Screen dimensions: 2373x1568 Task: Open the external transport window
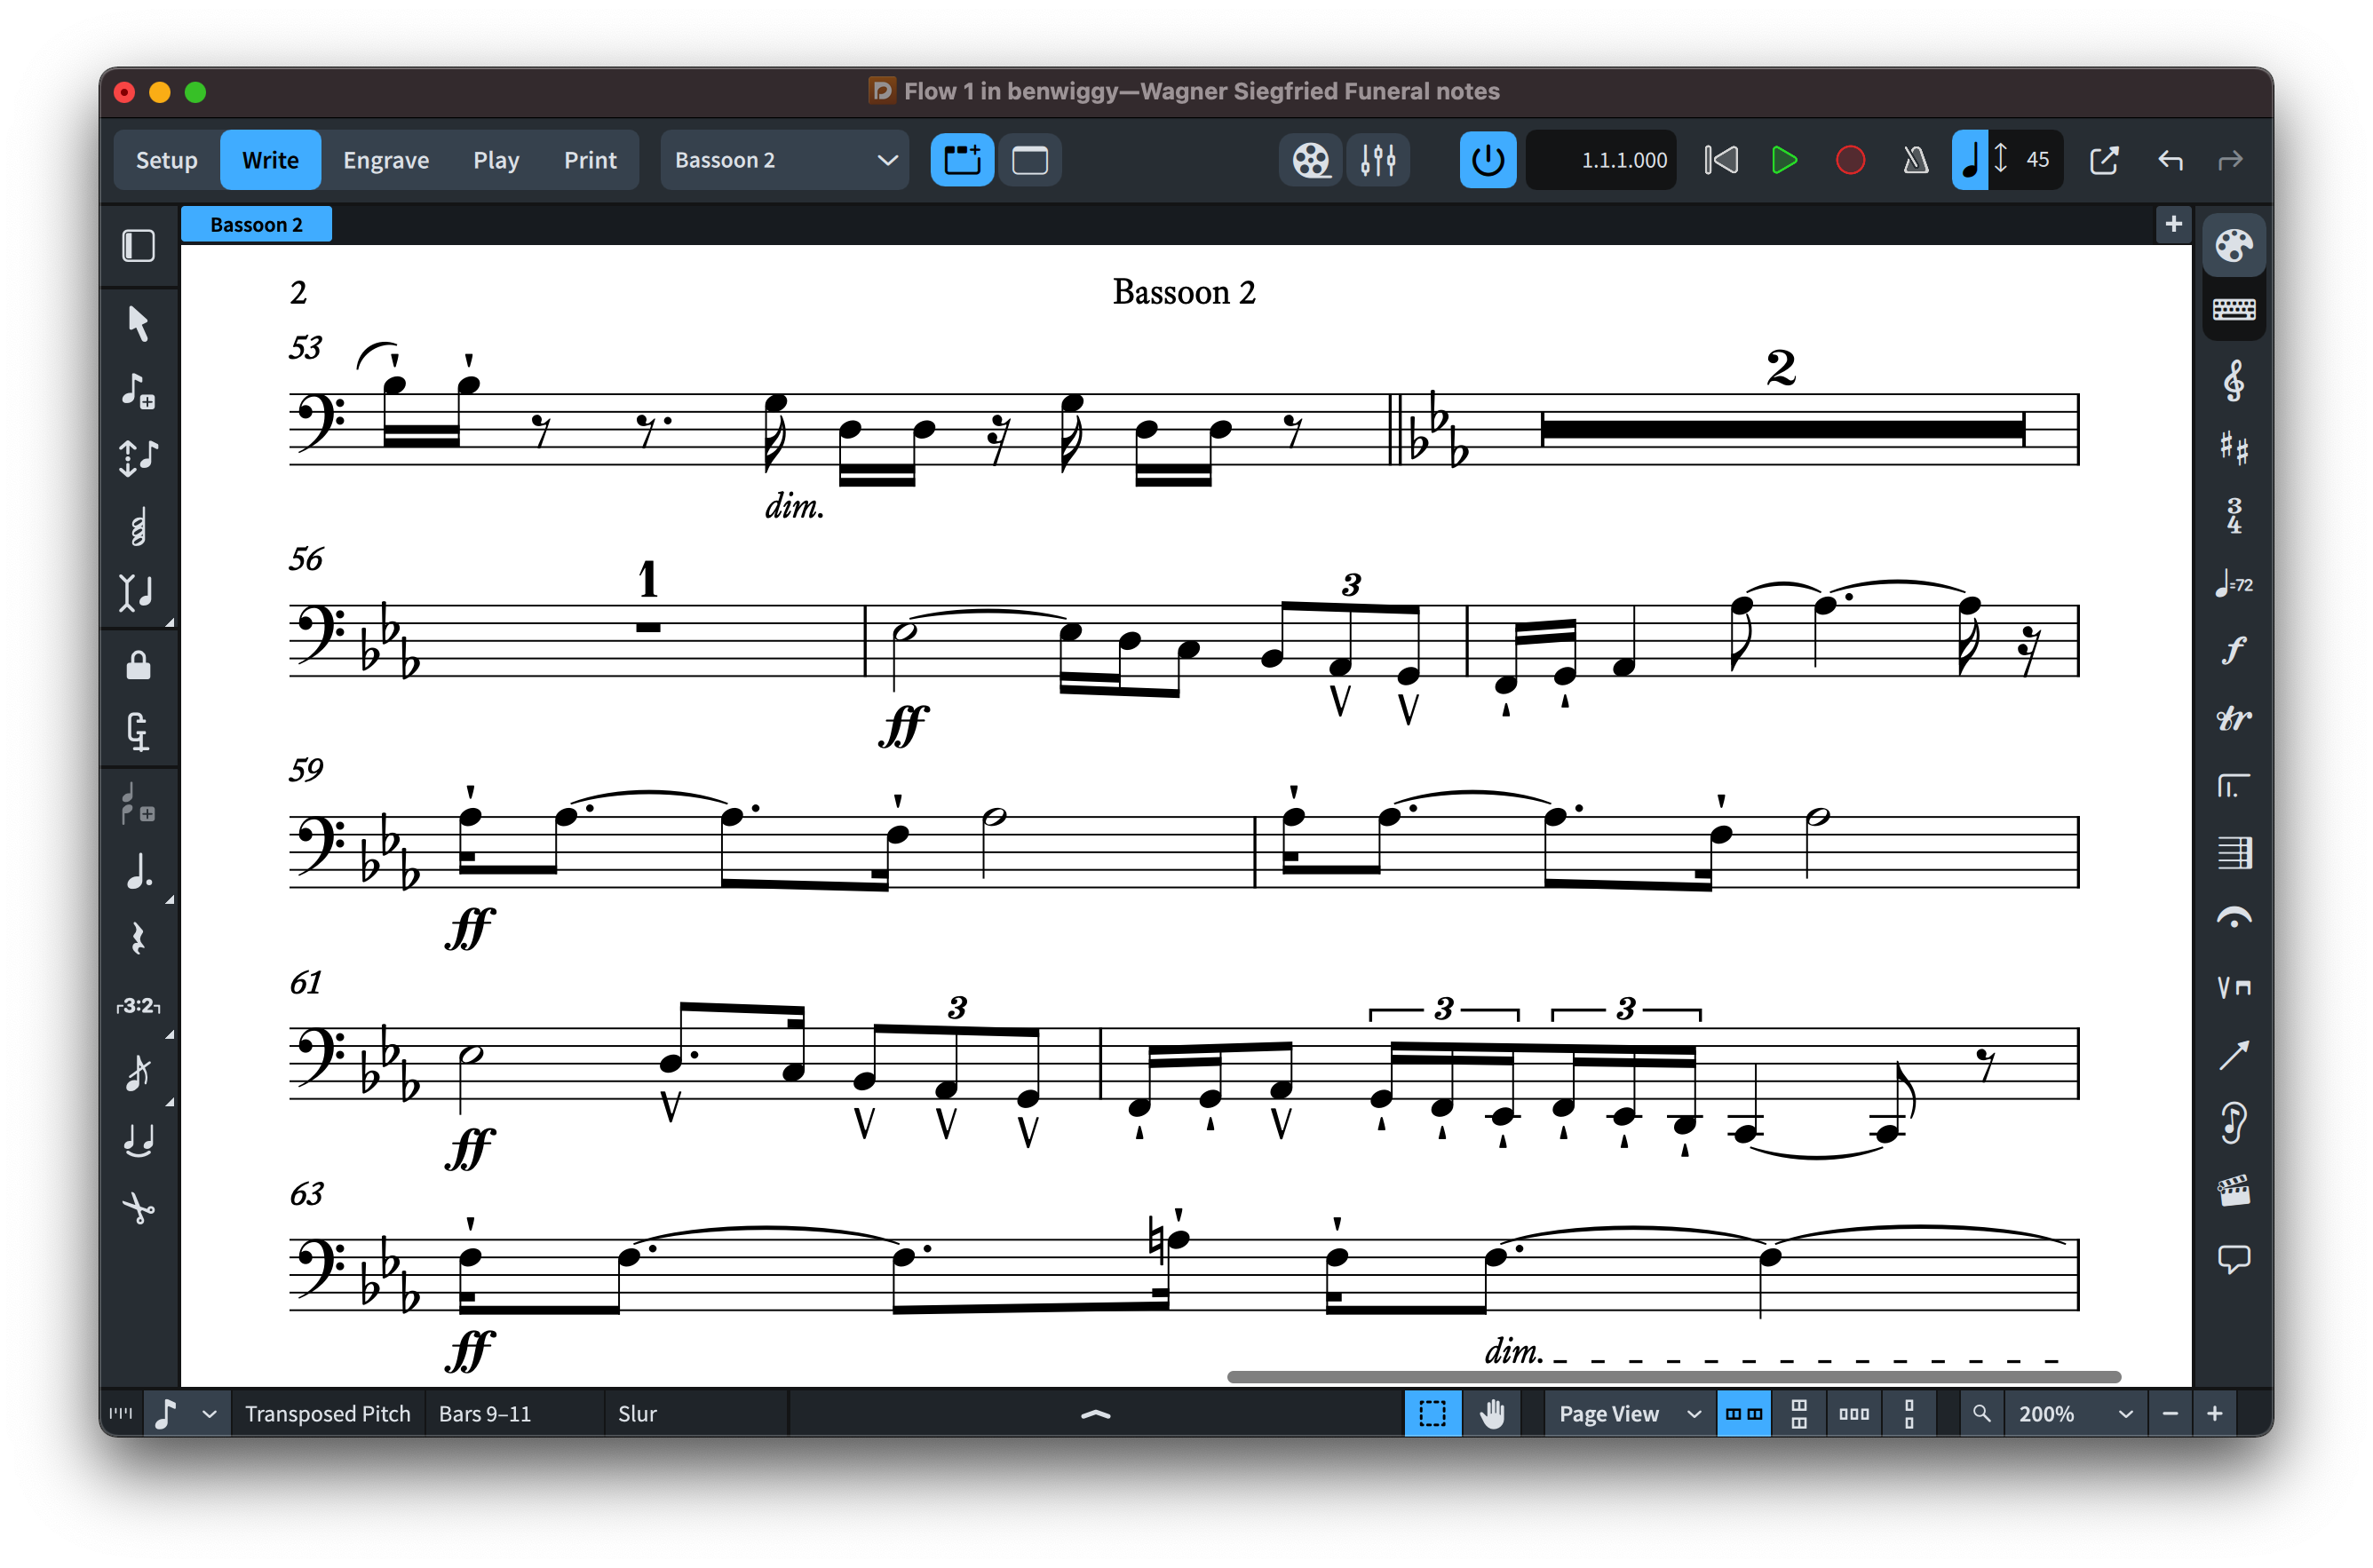(x=2104, y=160)
